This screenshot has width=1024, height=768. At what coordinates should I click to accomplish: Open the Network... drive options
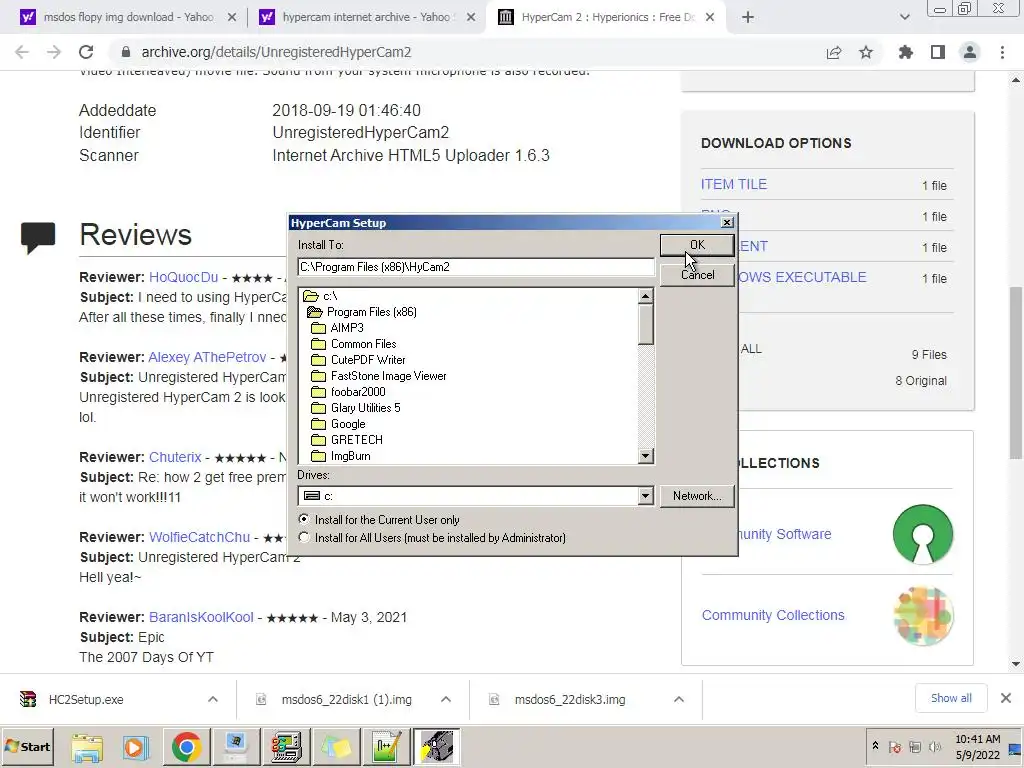pos(697,496)
